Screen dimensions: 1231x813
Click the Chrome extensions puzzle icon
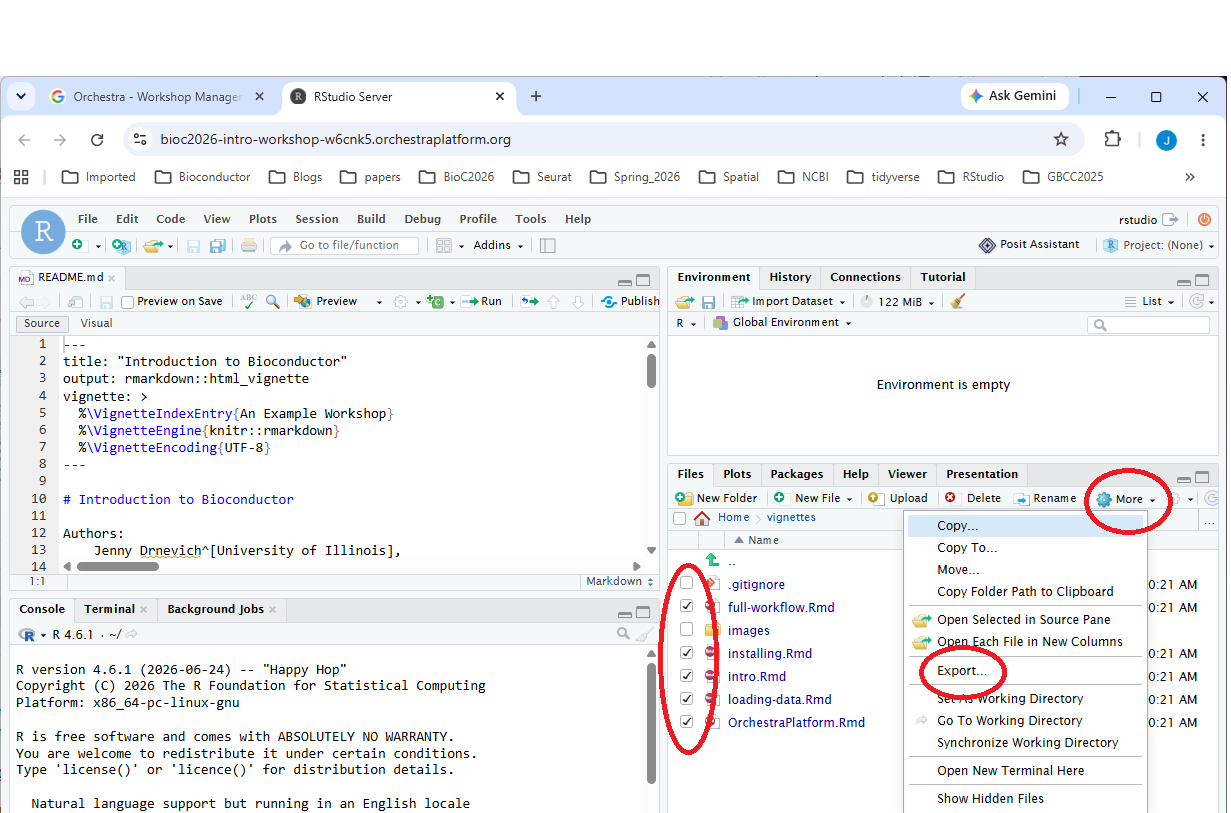[x=1112, y=139]
